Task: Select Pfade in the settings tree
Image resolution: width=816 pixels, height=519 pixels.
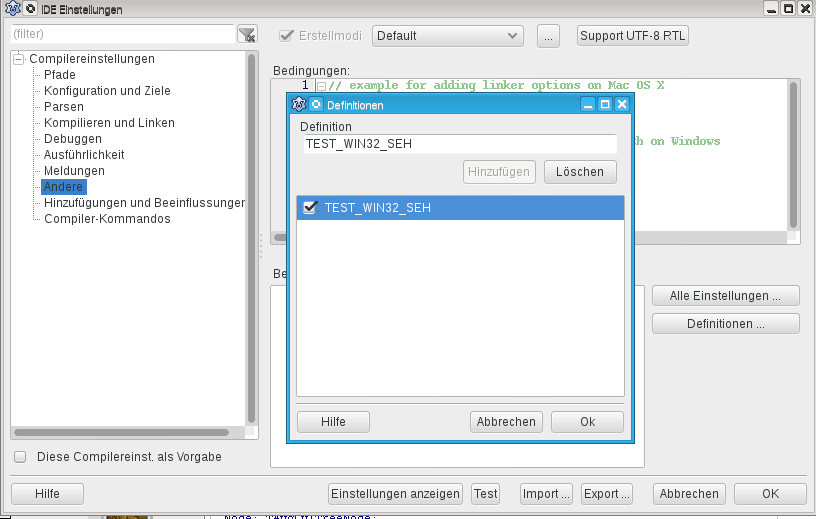Action: (59, 75)
